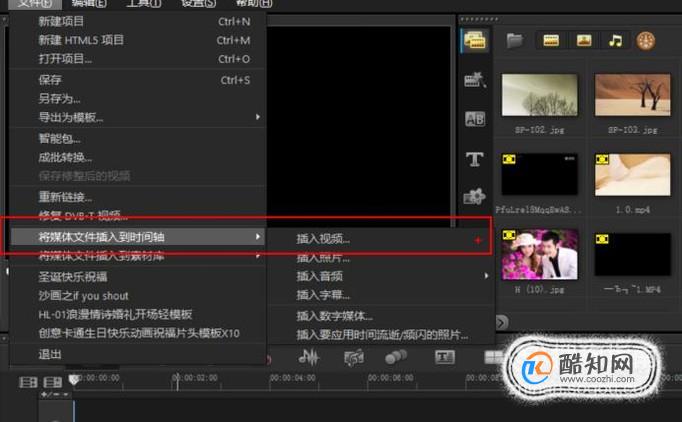Viewport: 682px width, 422px height.
Task: Open the Sound Mixer waveform icon
Action: 308,357
